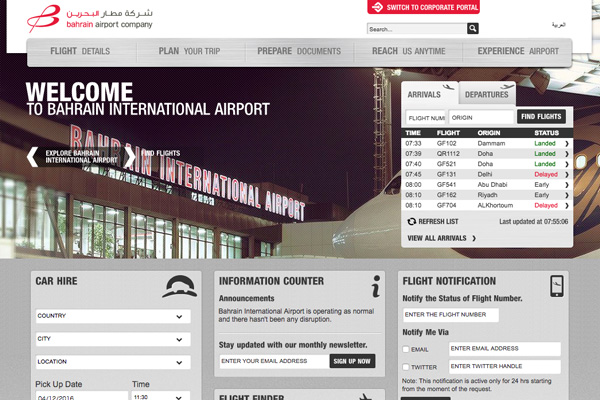Screen dimensions: 600x400
Task: Click the 'Delhi' origin cell
Action: 485,174
